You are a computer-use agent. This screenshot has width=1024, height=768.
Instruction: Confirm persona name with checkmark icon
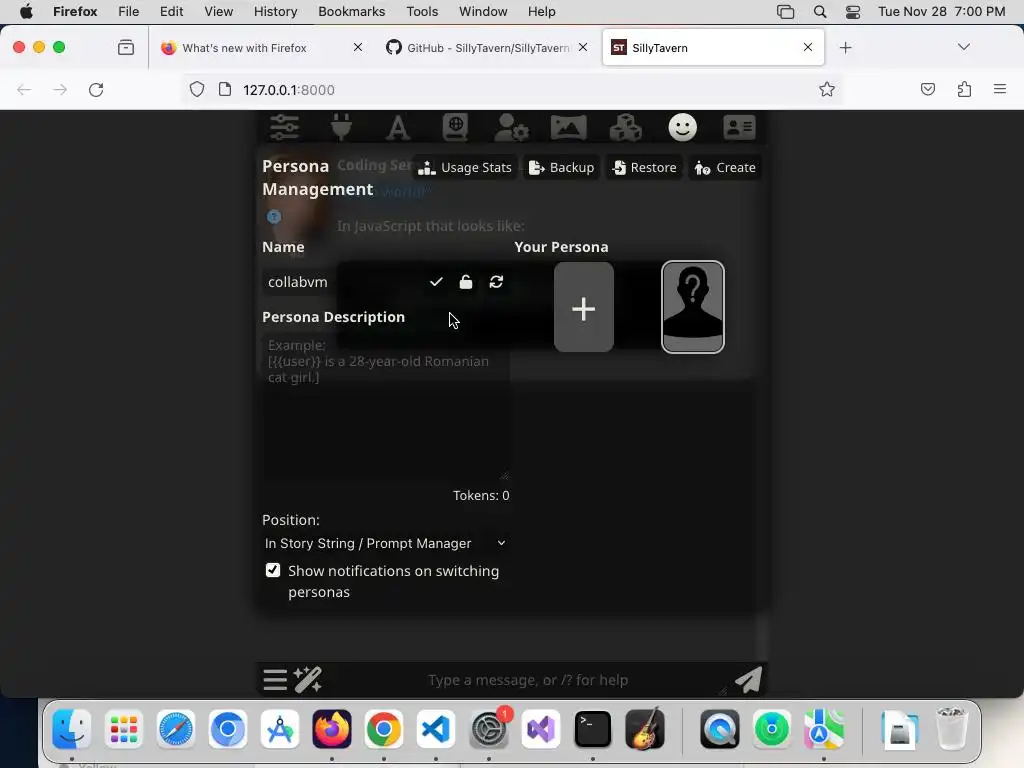pyautogui.click(x=436, y=281)
